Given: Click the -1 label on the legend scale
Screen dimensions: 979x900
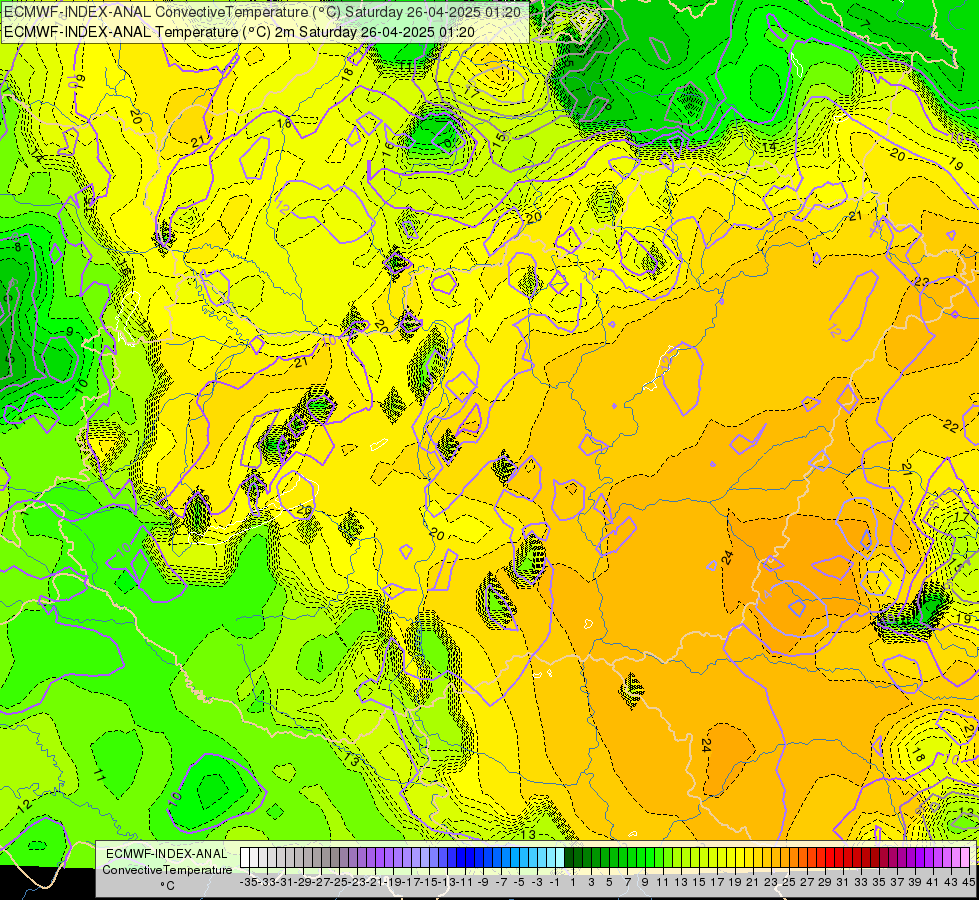Looking at the screenshot, I should [555, 882].
